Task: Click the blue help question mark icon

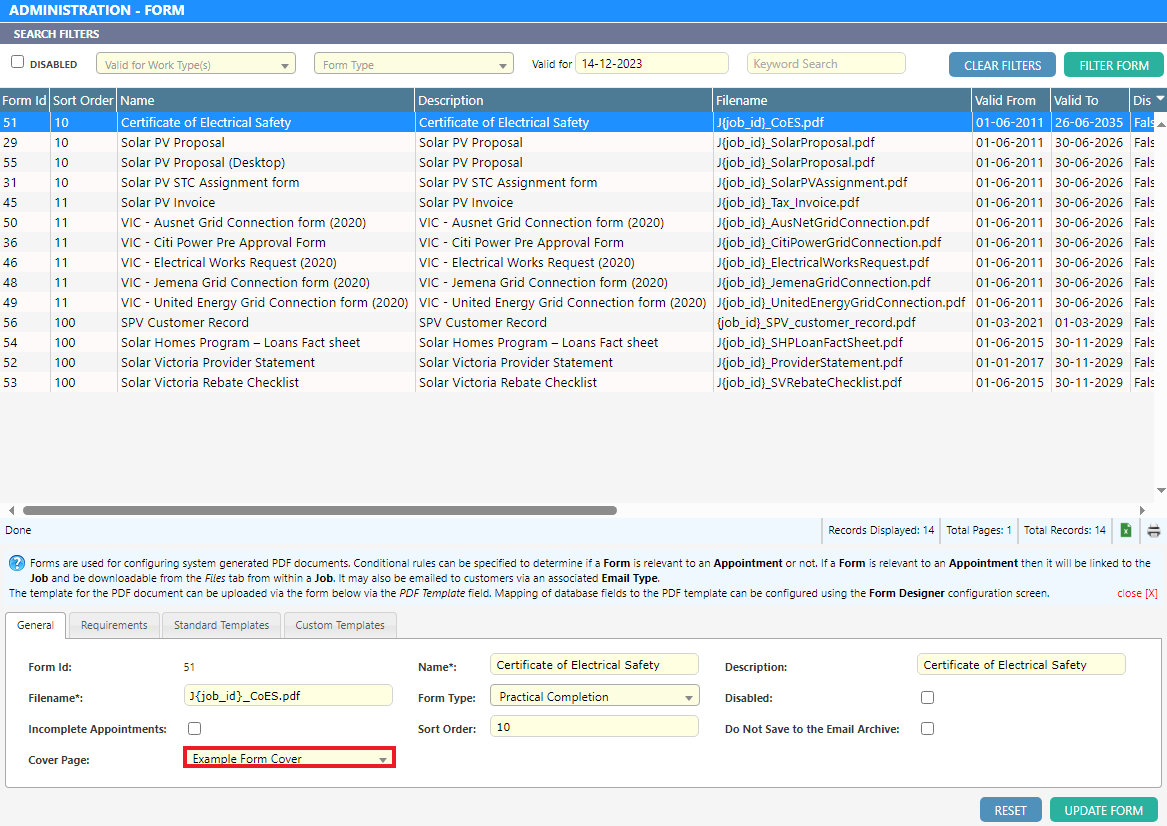Action: pos(17,563)
